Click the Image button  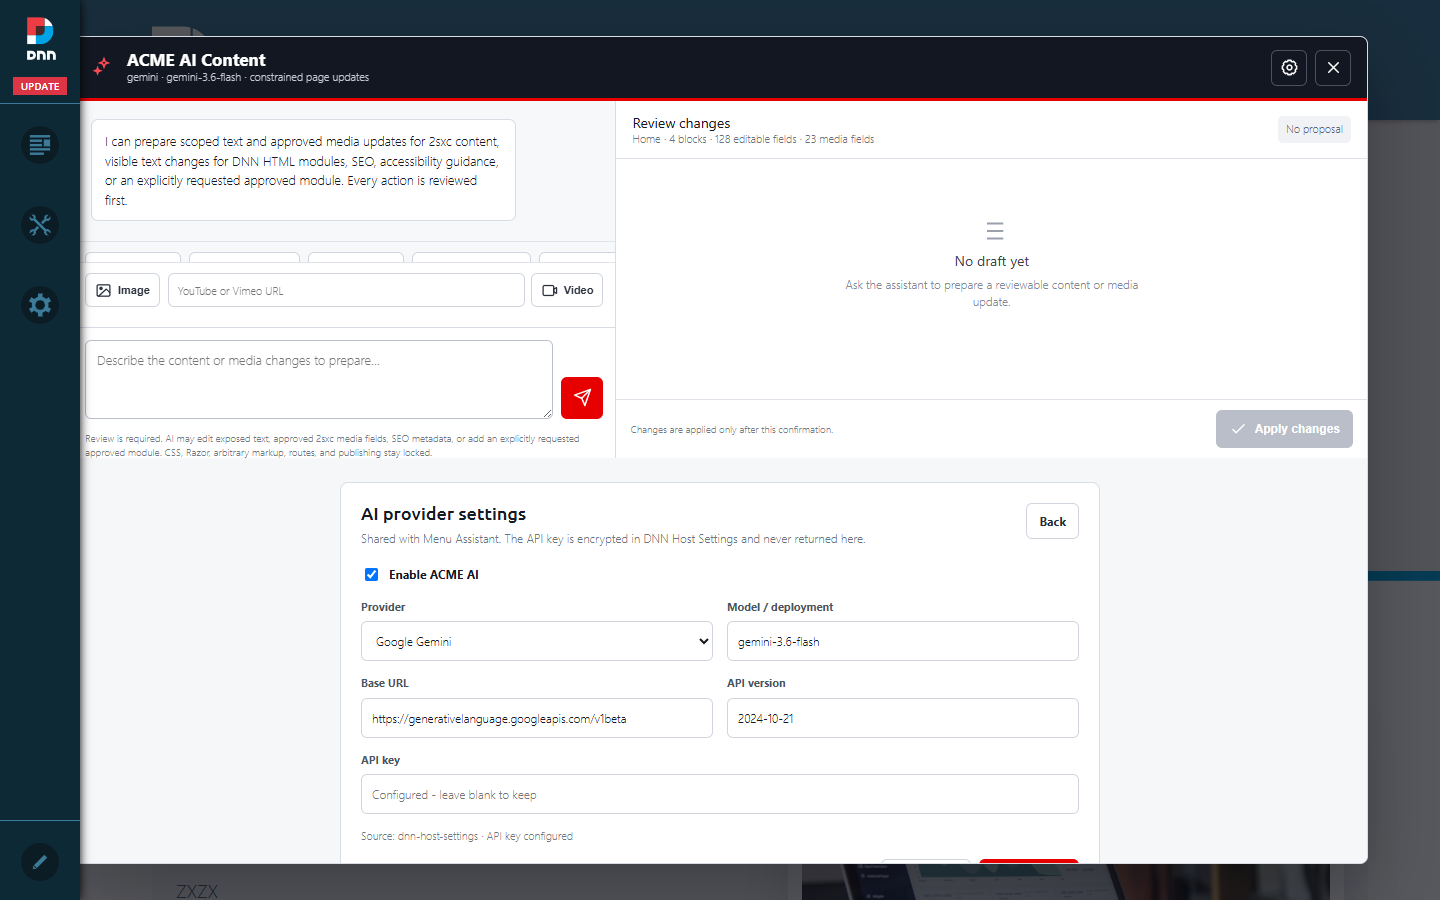pyautogui.click(x=123, y=290)
